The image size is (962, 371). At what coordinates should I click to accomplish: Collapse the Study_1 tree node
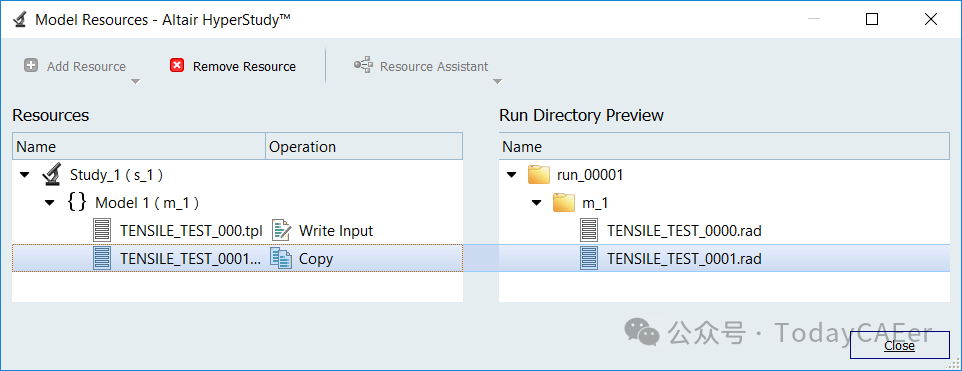(25, 175)
